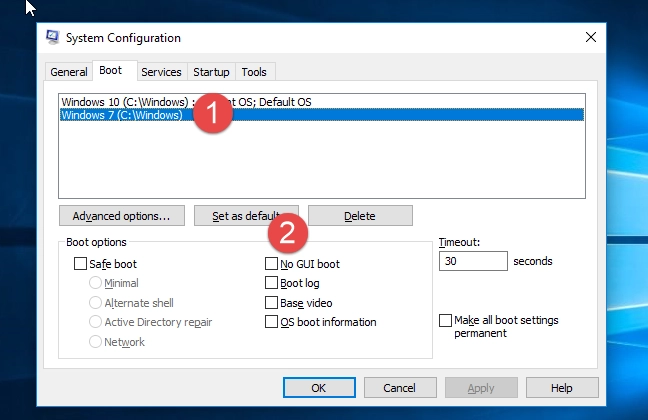The width and height of the screenshot is (648, 420).
Task: Close the System Configuration dialog
Action: pyautogui.click(x=591, y=37)
